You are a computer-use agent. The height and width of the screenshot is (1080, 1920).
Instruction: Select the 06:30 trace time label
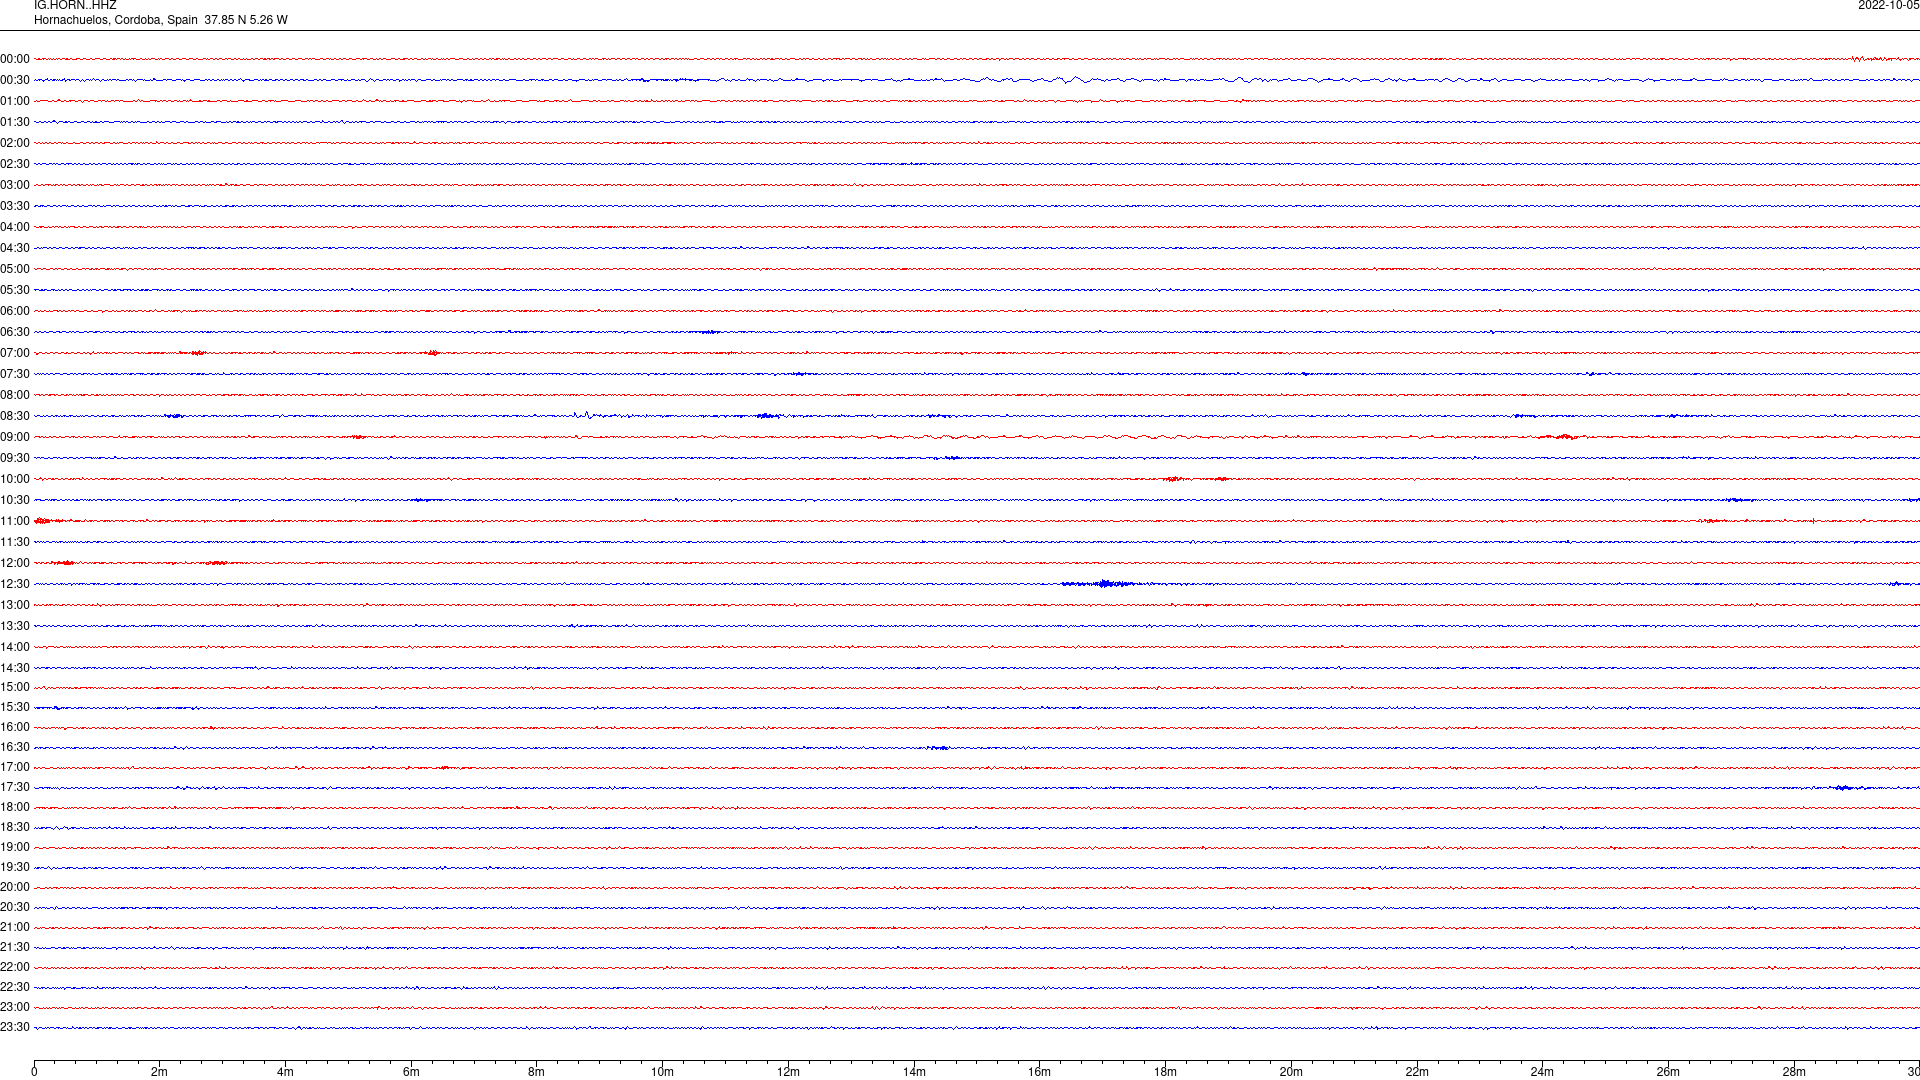15,332
